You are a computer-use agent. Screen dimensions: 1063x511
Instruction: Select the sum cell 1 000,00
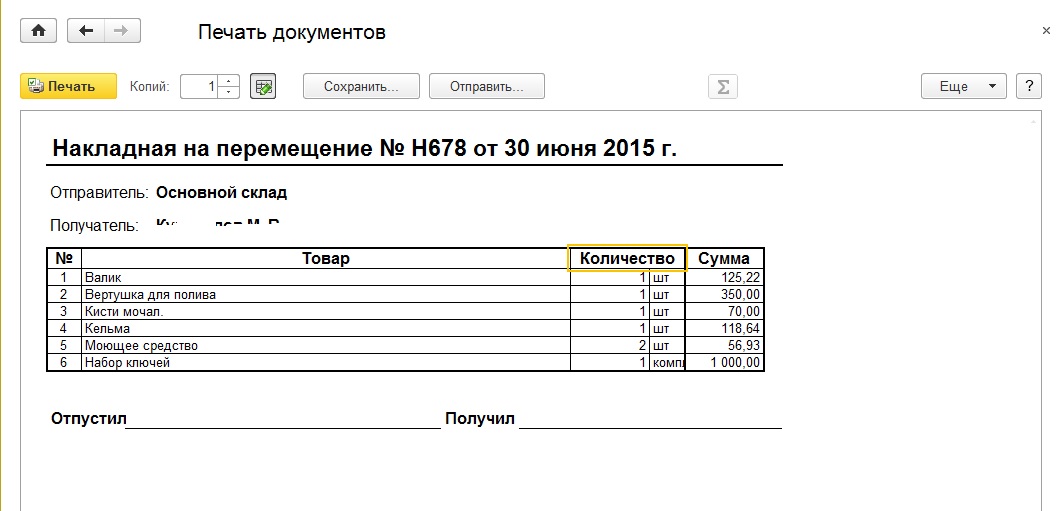point(724,362)
